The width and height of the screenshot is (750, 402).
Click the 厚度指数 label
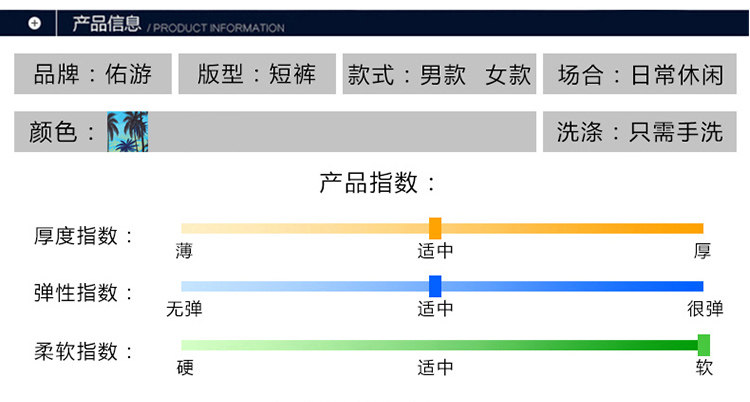(x=84, y=236)
